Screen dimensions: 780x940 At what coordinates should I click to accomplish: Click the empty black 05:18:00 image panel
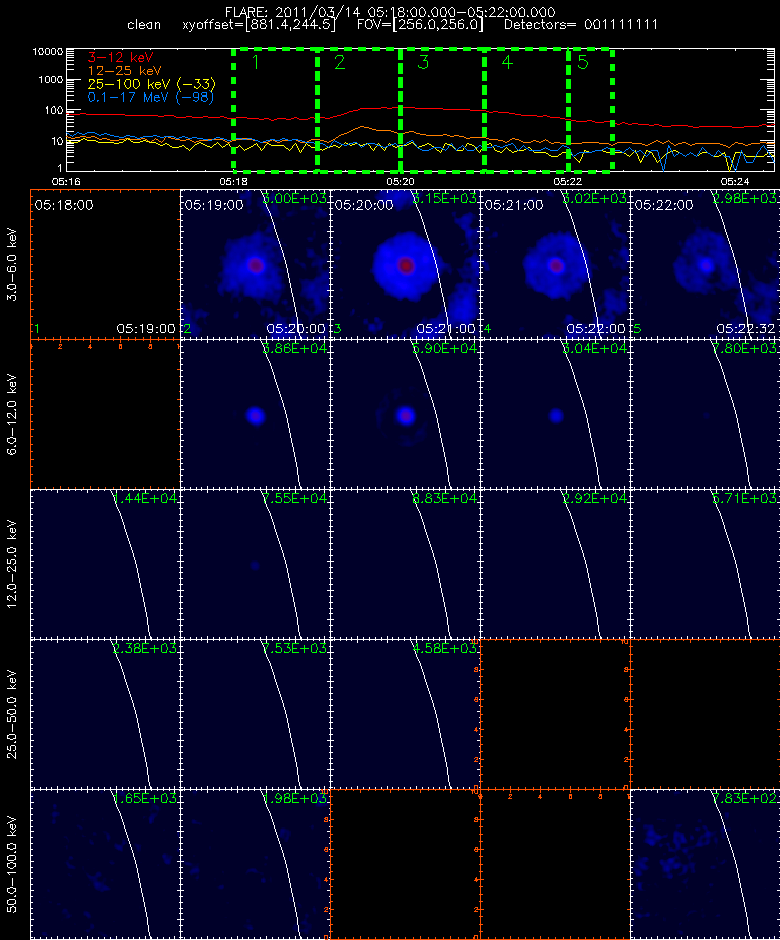[x=105, y=264]
